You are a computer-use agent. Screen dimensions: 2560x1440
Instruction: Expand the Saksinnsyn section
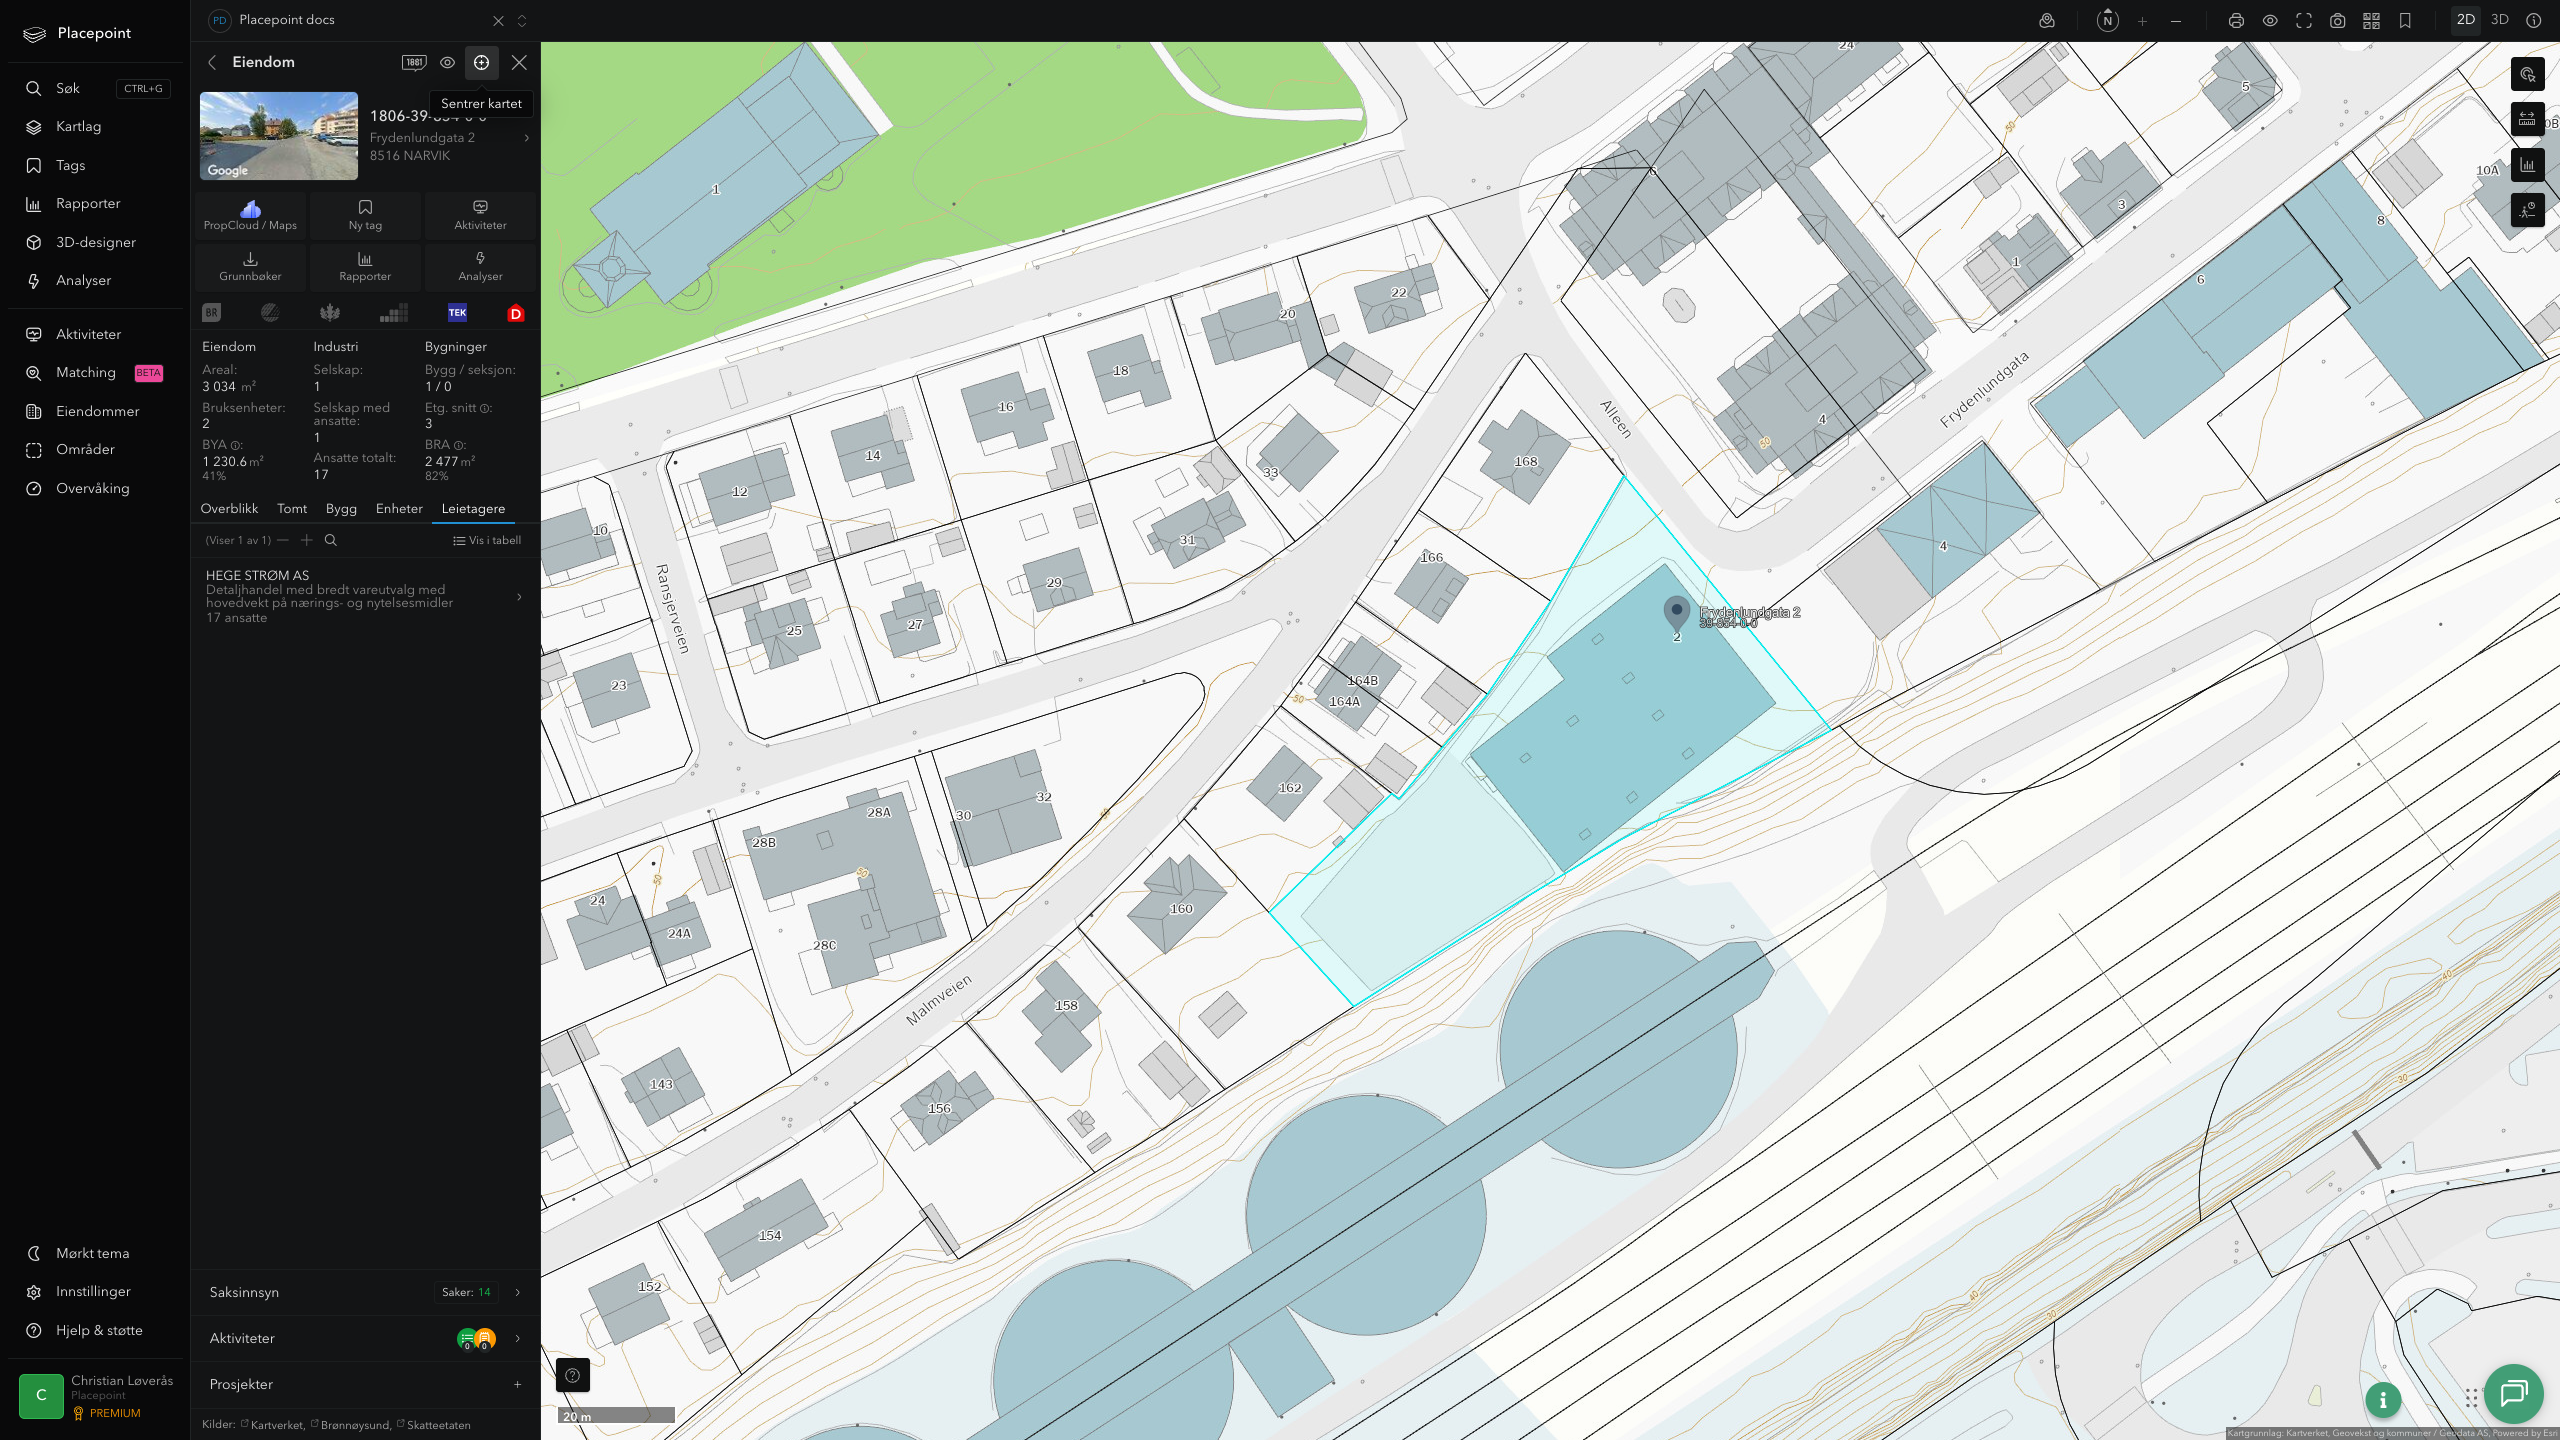(365, 1292)
